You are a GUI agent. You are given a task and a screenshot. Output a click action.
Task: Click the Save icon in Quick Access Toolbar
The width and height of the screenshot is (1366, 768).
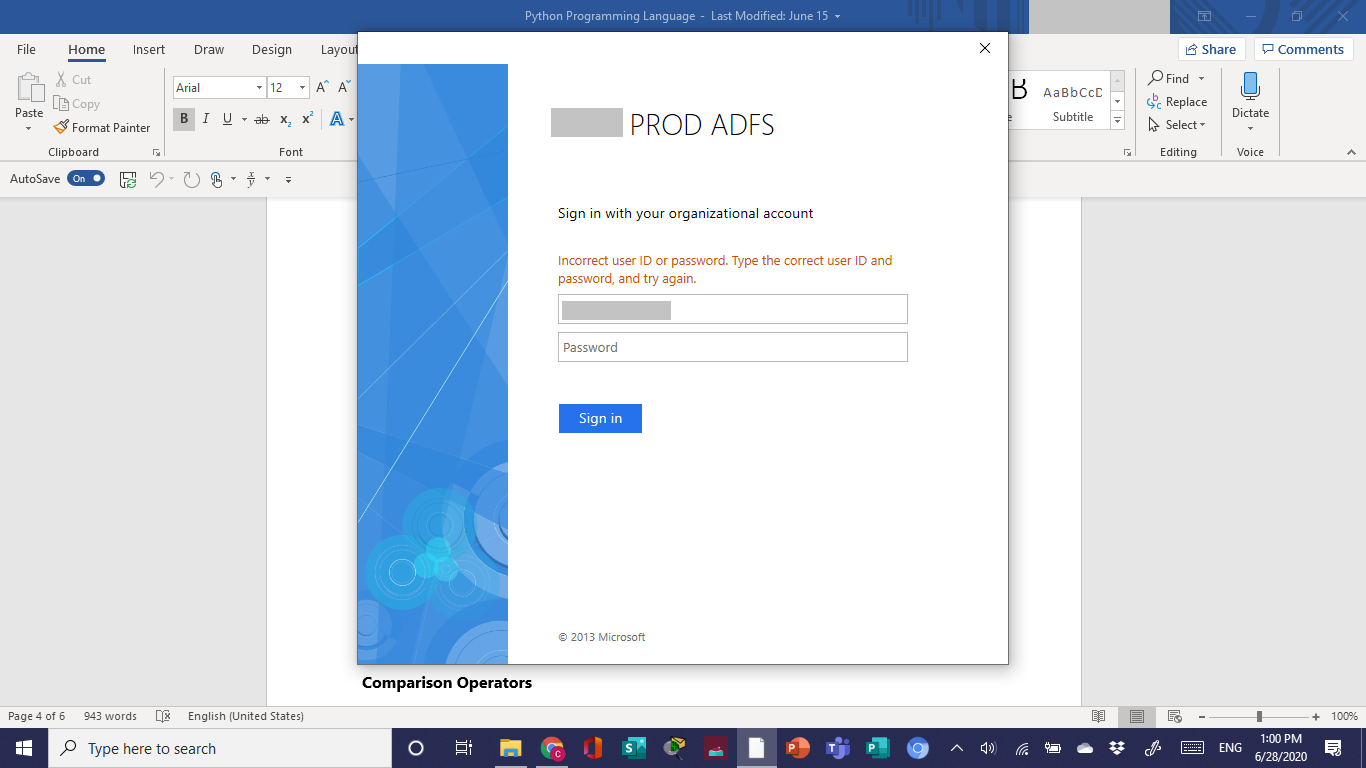(x=128, y=180)
